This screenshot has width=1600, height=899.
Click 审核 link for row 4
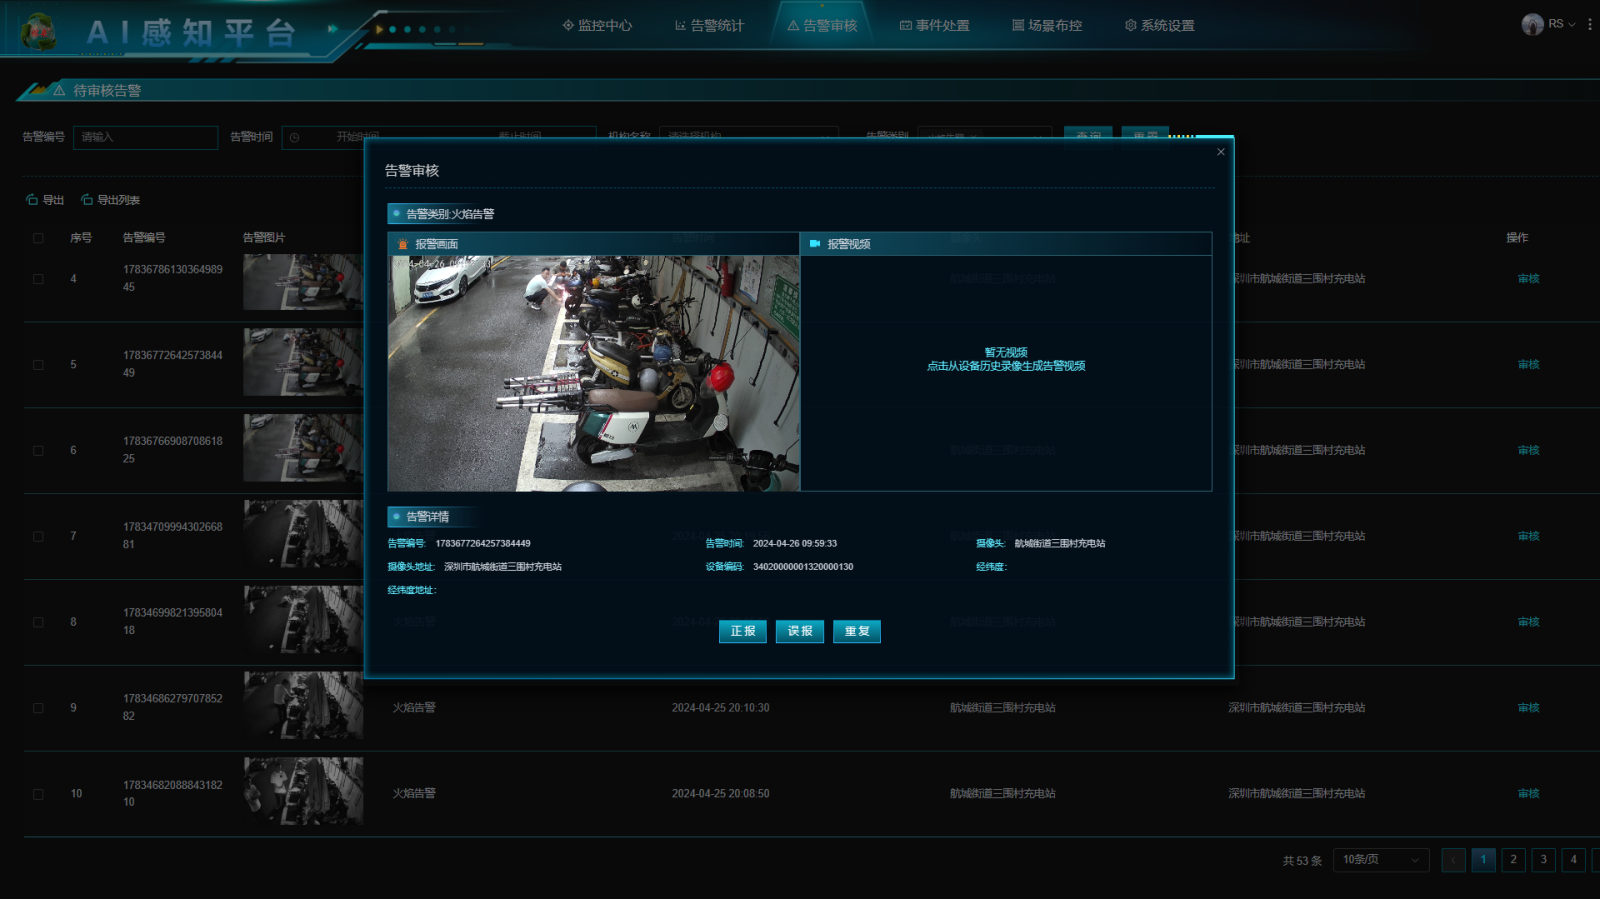tap(1528, 279)
